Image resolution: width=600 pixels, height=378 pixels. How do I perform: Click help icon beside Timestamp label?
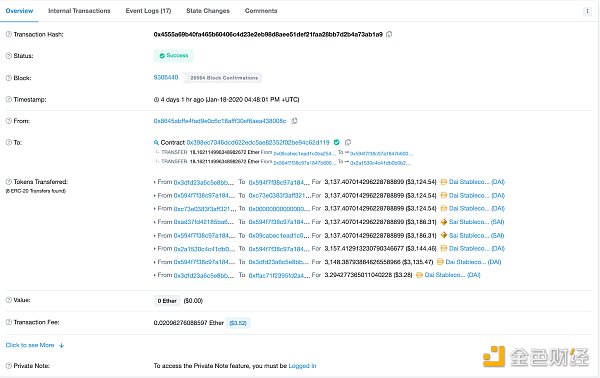coord(8,99)
